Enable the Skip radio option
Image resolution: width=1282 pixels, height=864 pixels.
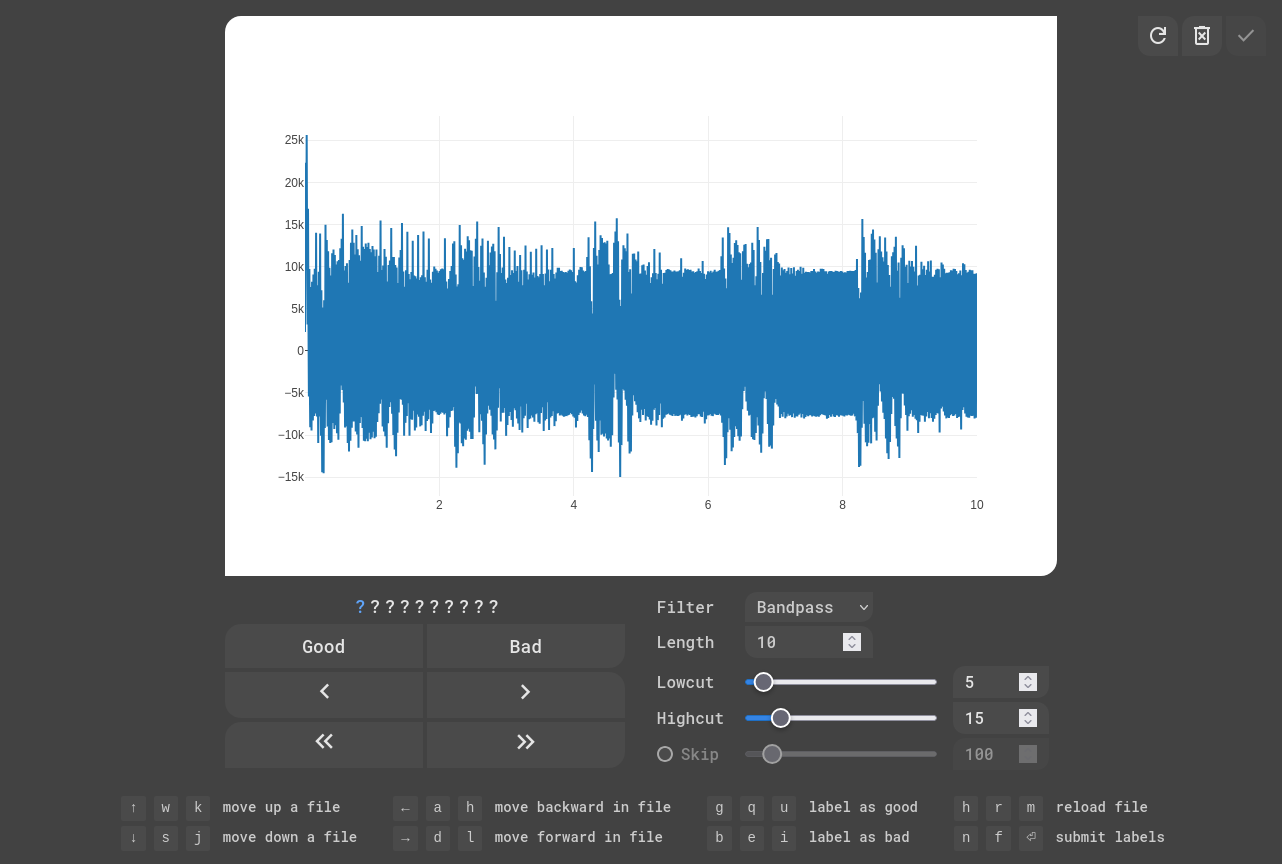pos(665,754)
